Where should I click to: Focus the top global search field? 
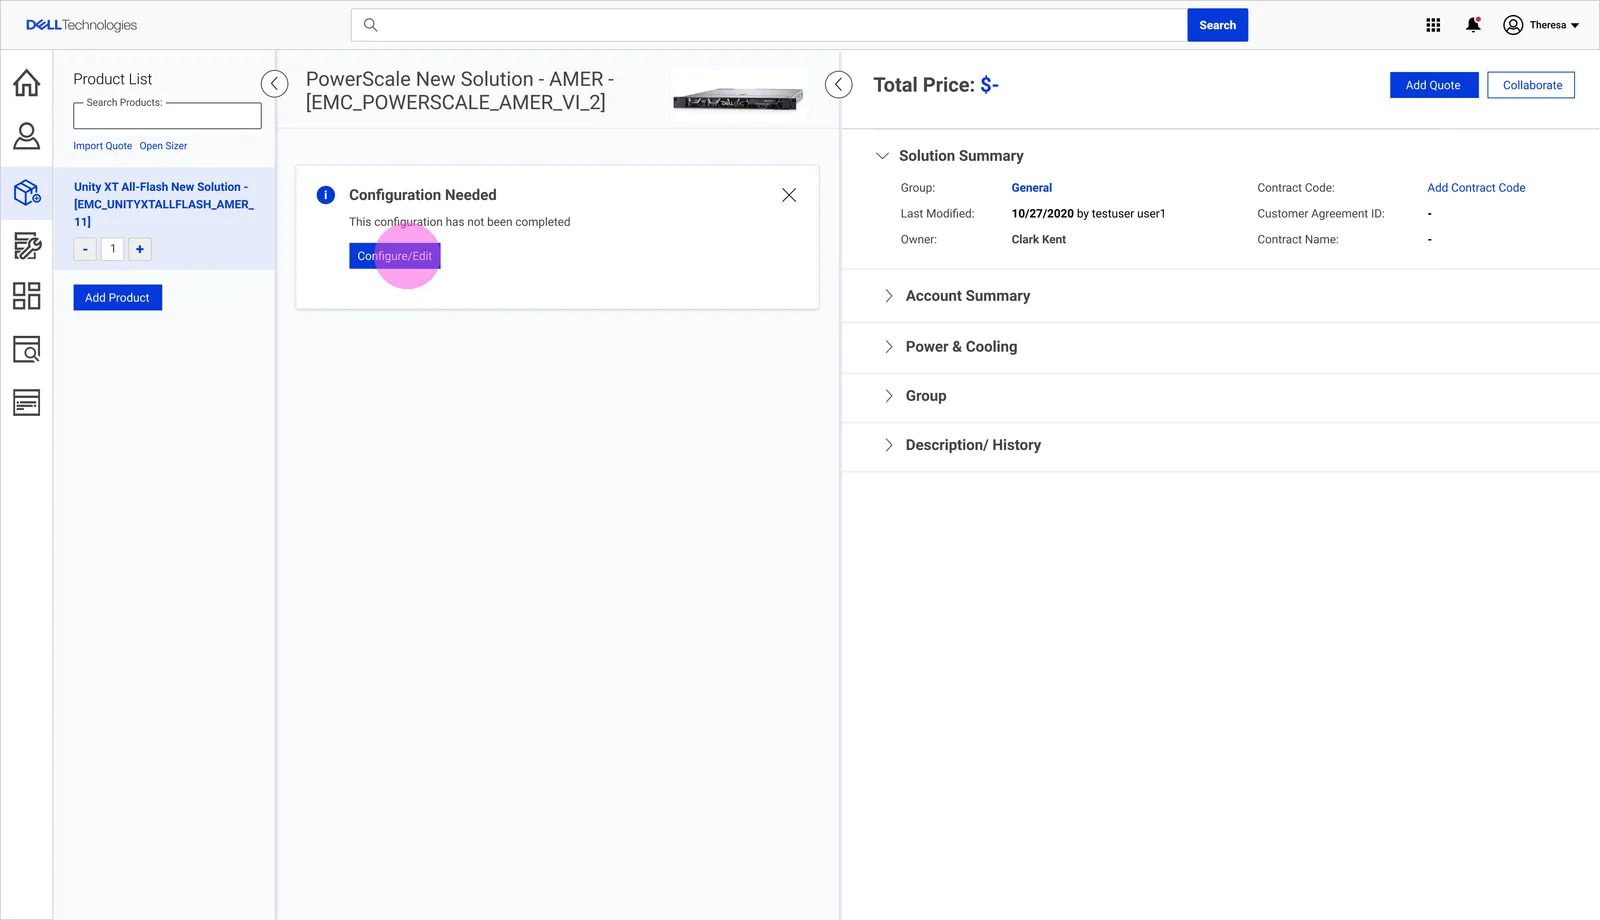(768, 25)
